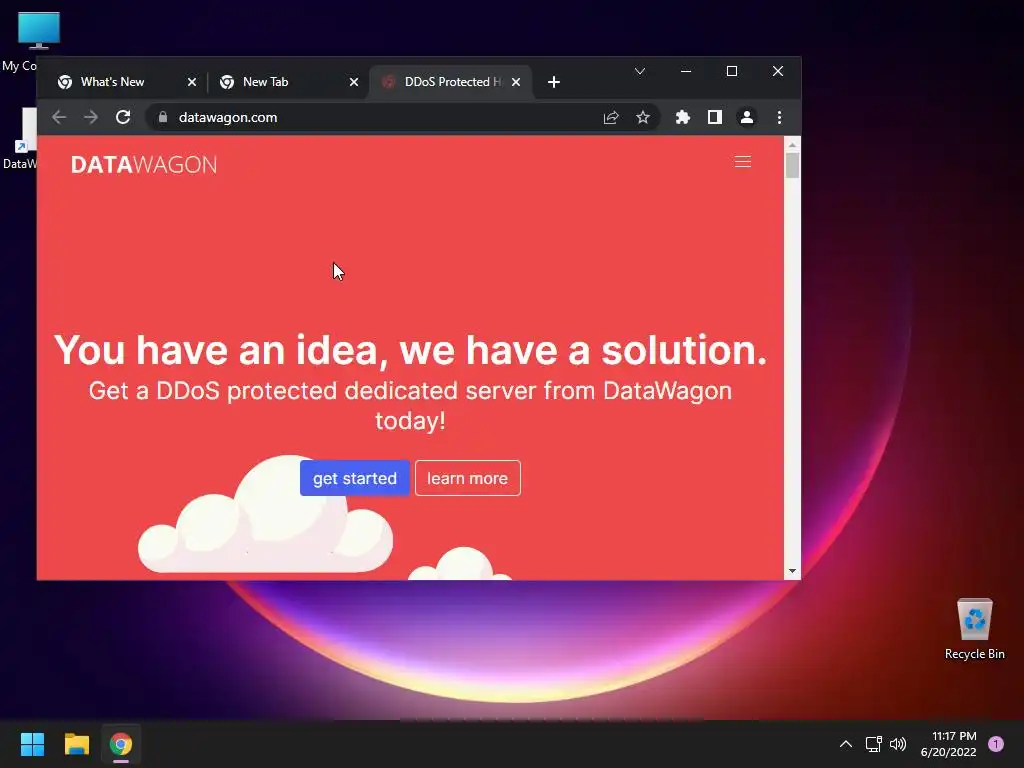This screenshot has height=768, width=1024.
Task: Open the Windows Start menu
Action: pos(32,744)
